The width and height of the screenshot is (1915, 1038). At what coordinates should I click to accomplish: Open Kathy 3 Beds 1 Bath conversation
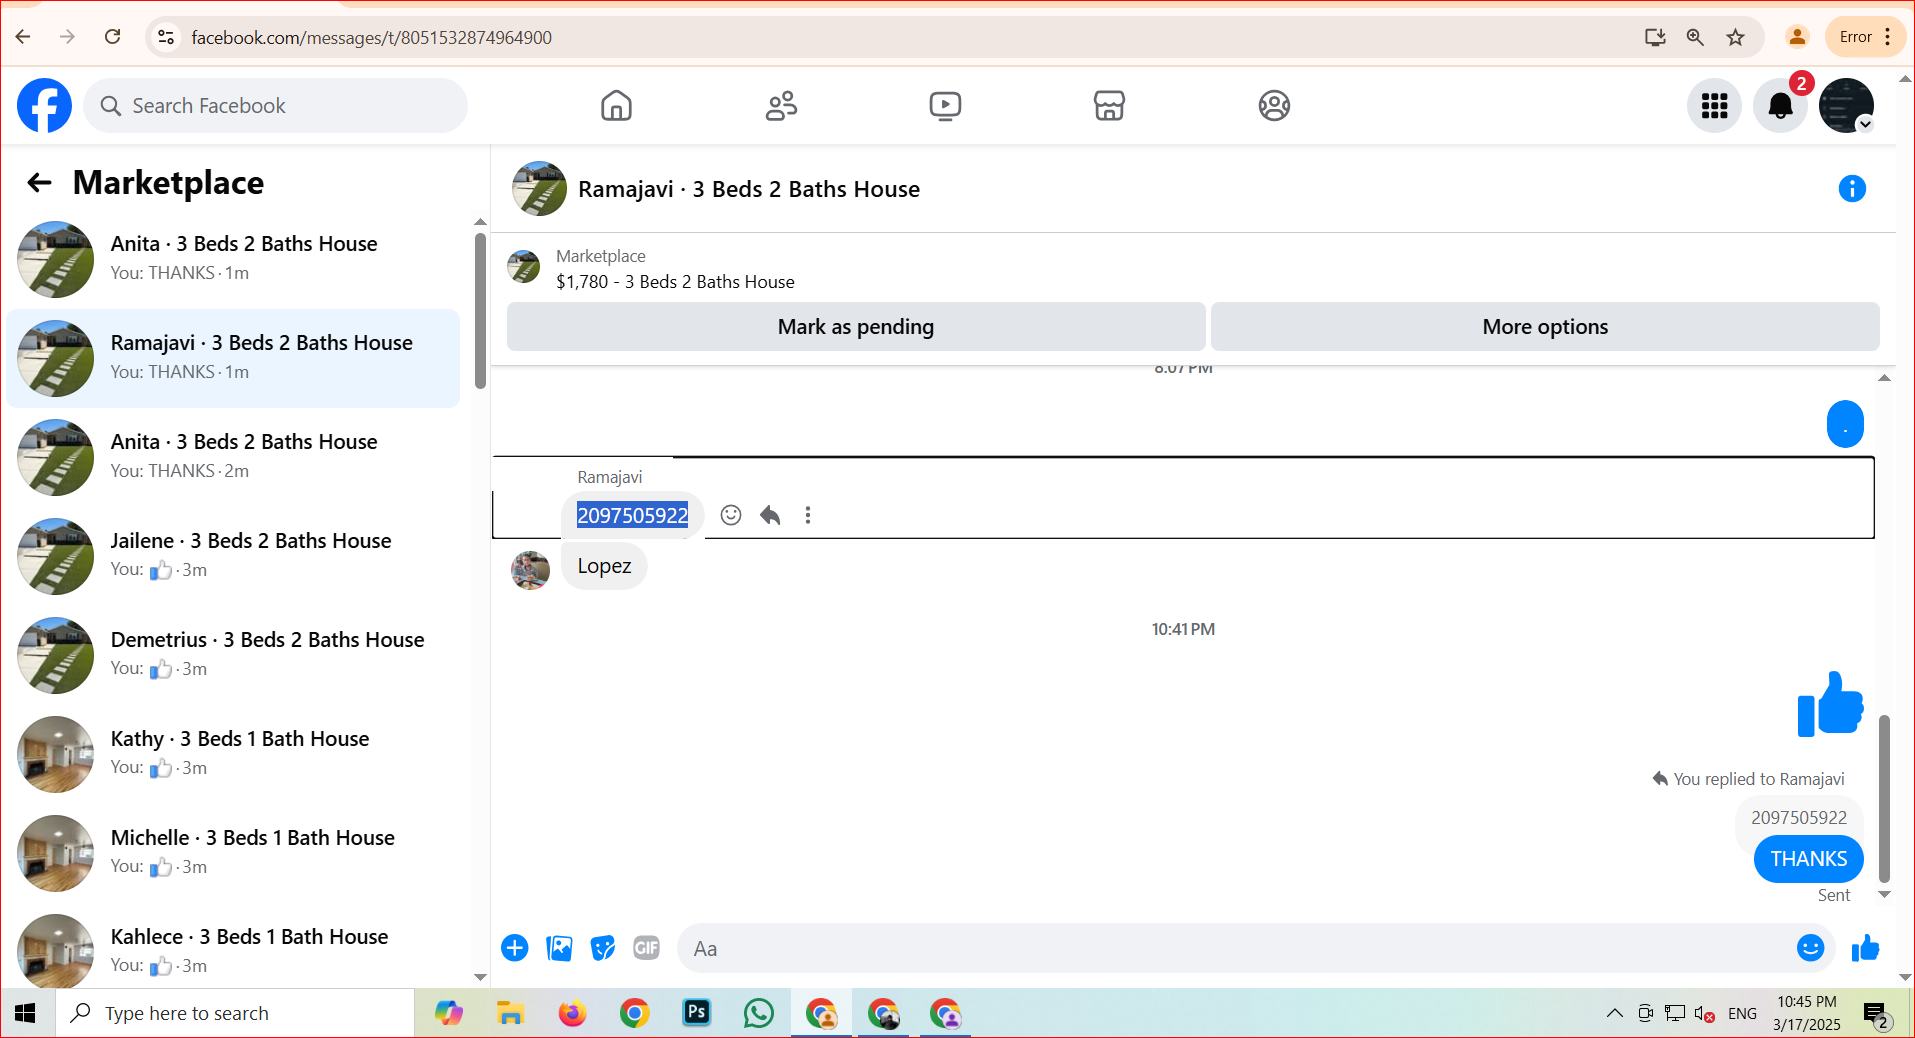(233, 754)
